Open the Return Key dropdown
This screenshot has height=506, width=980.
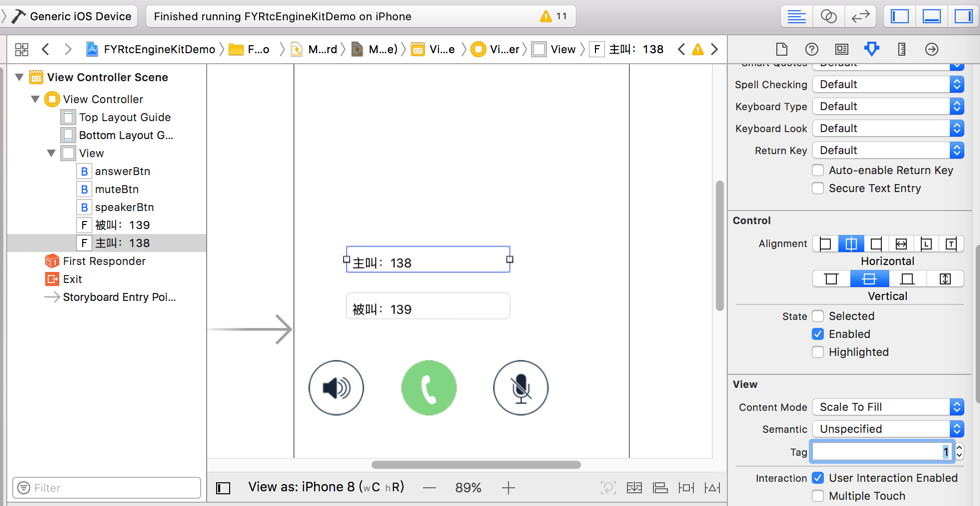pos(888,150)
